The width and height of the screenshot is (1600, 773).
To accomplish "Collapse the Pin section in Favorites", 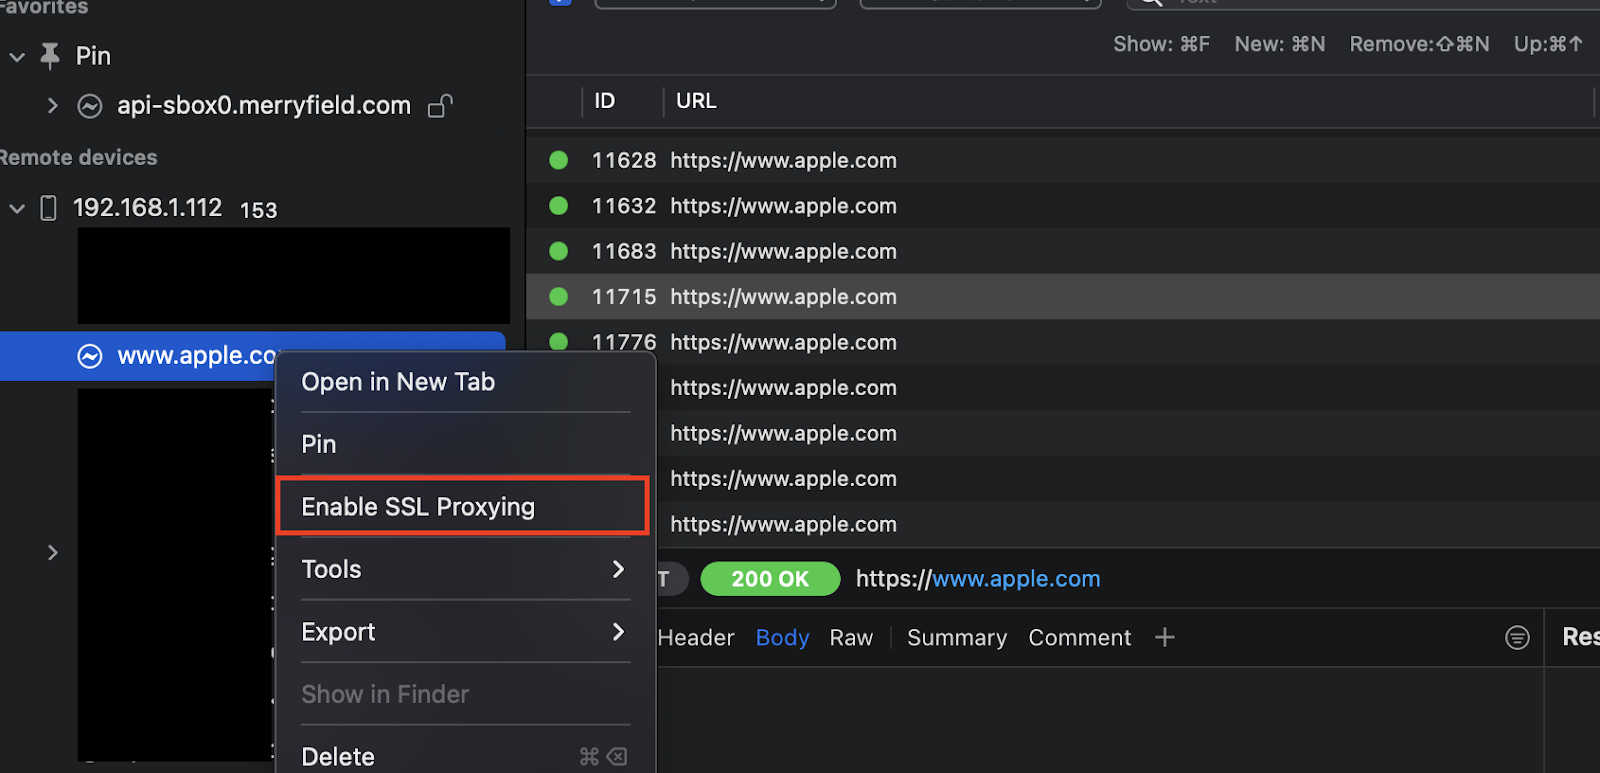I will coord(17,57).
